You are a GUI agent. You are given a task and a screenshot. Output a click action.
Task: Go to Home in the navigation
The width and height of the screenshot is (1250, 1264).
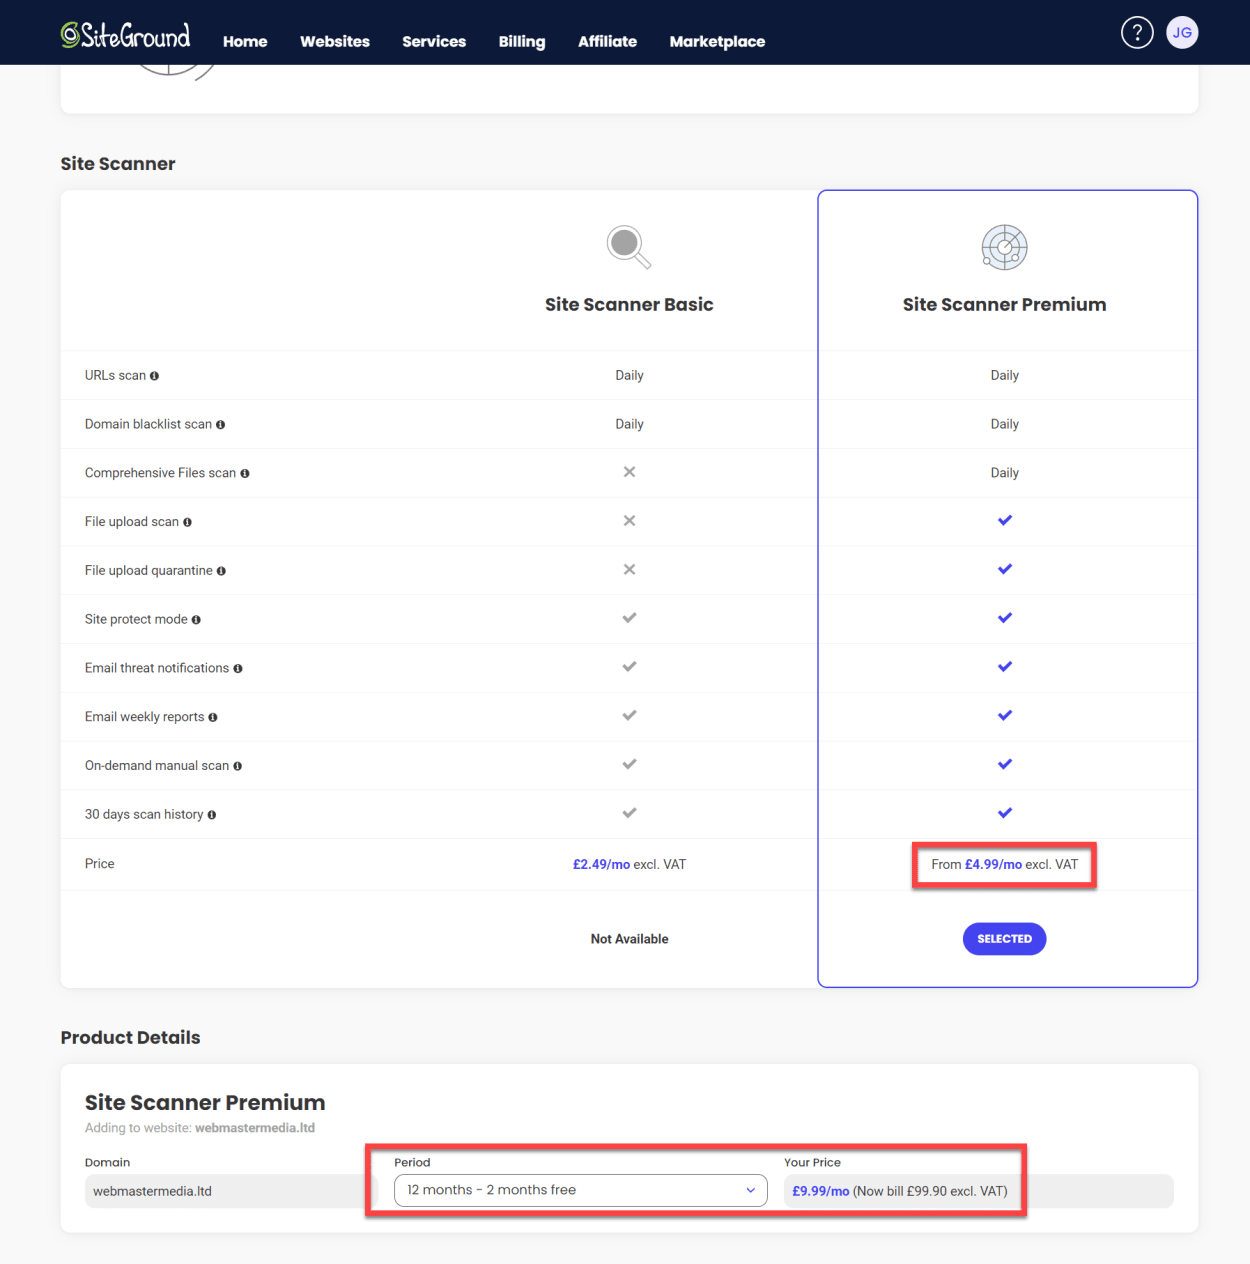pos(245,41)
